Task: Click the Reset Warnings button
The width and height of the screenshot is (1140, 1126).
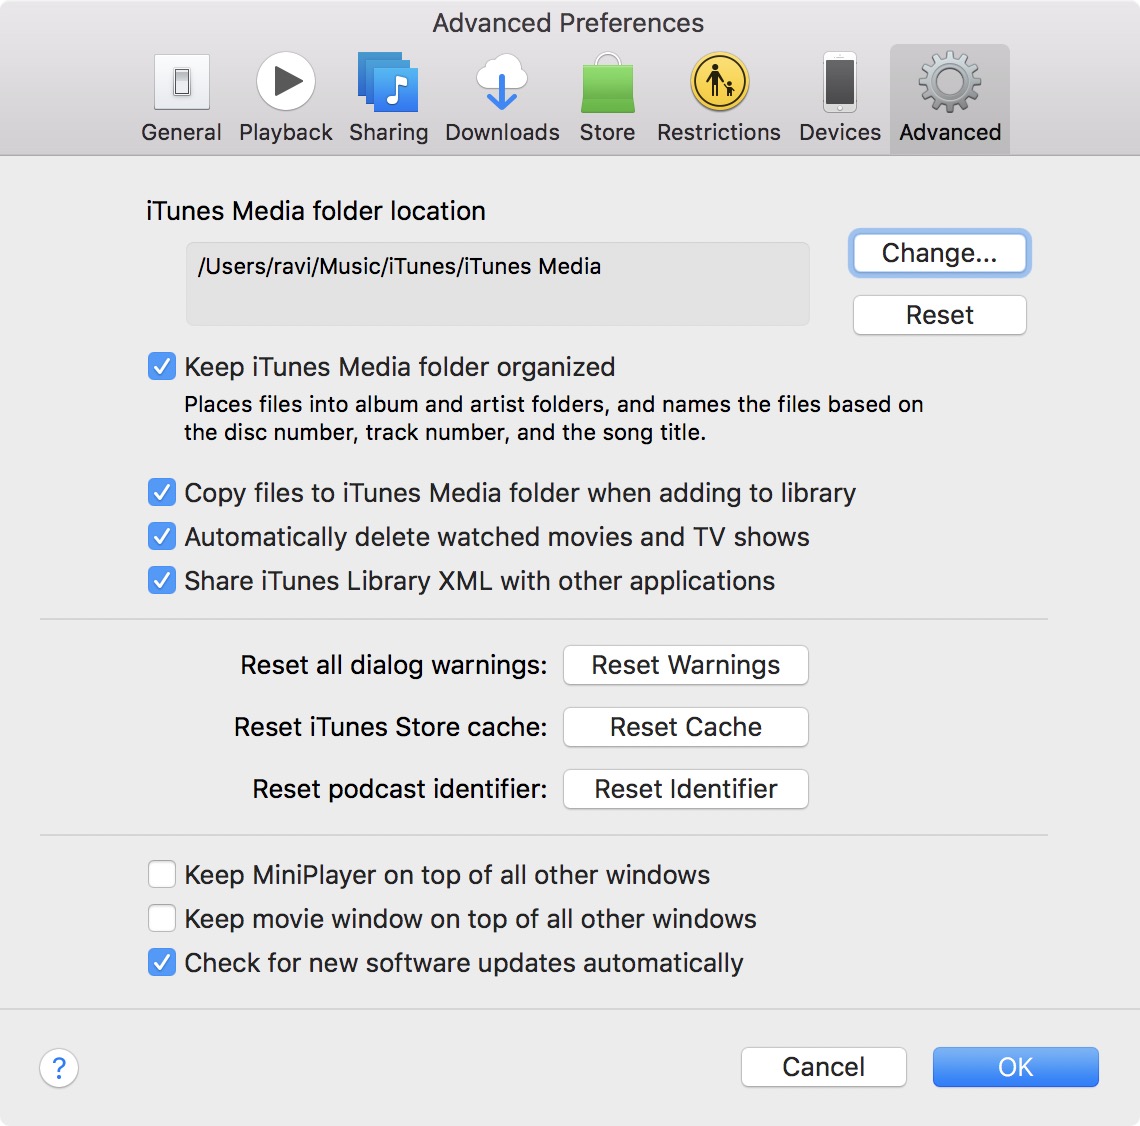Action: click(x=686, y=665)
